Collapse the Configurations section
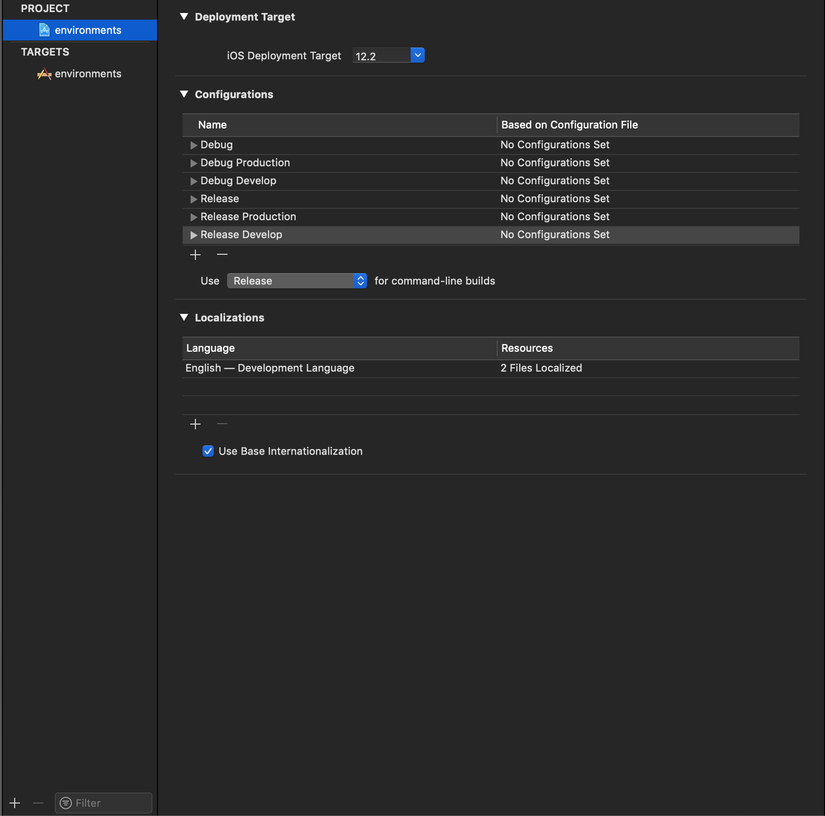 184,94
